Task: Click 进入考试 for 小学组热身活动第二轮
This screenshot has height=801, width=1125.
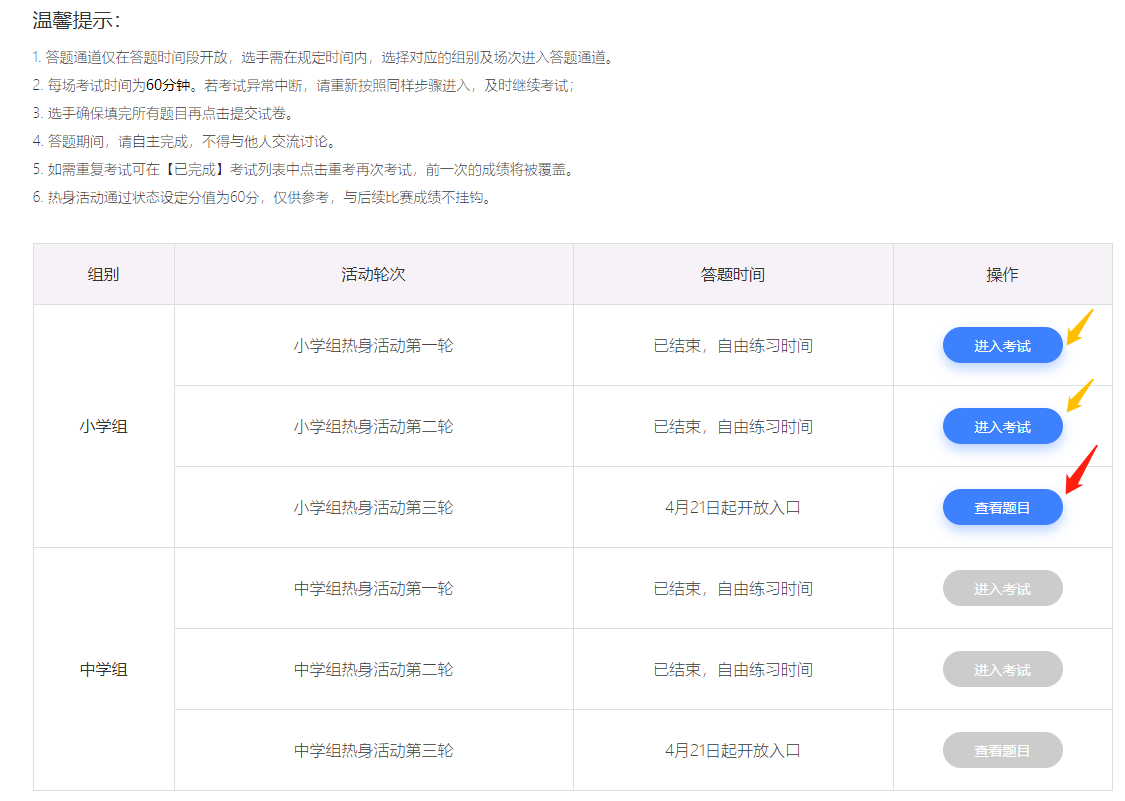Action: 1002,425
